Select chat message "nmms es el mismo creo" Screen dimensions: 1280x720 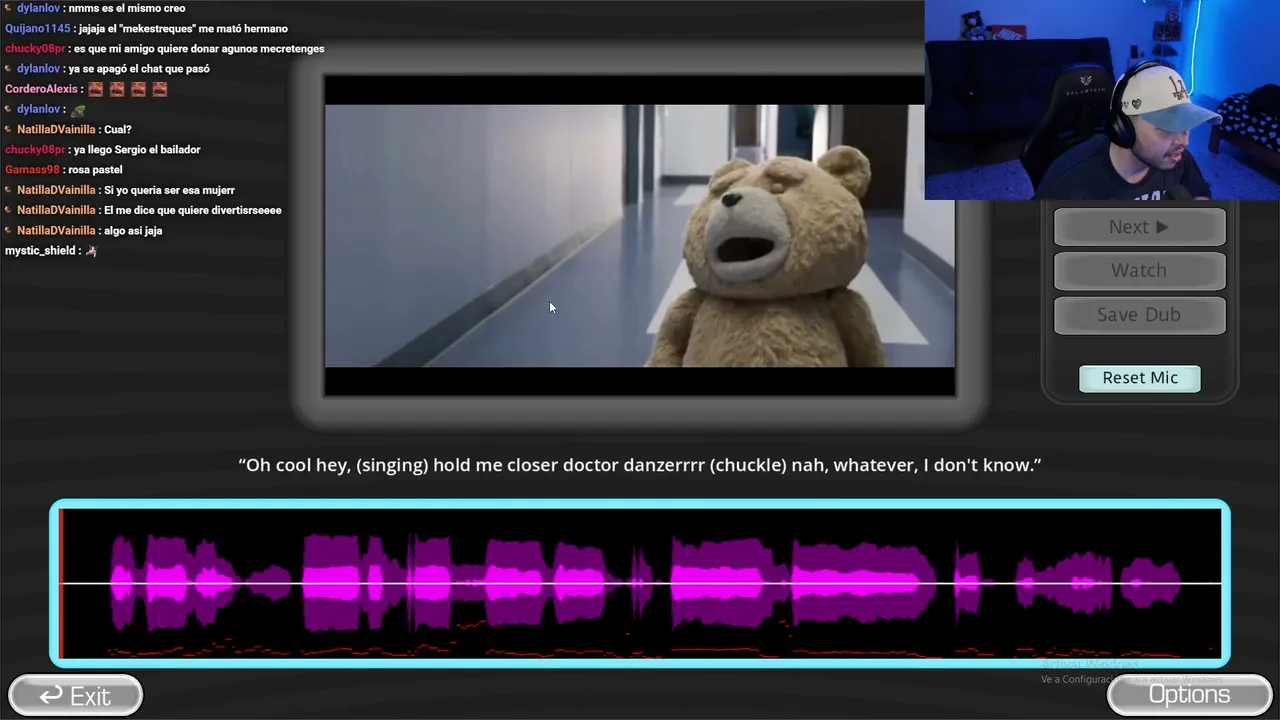tap(127, 8)
